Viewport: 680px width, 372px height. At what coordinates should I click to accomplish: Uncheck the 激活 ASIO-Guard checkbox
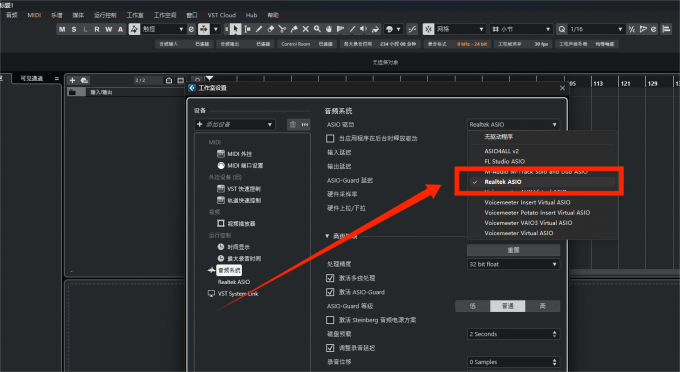[x=330, y=292]
